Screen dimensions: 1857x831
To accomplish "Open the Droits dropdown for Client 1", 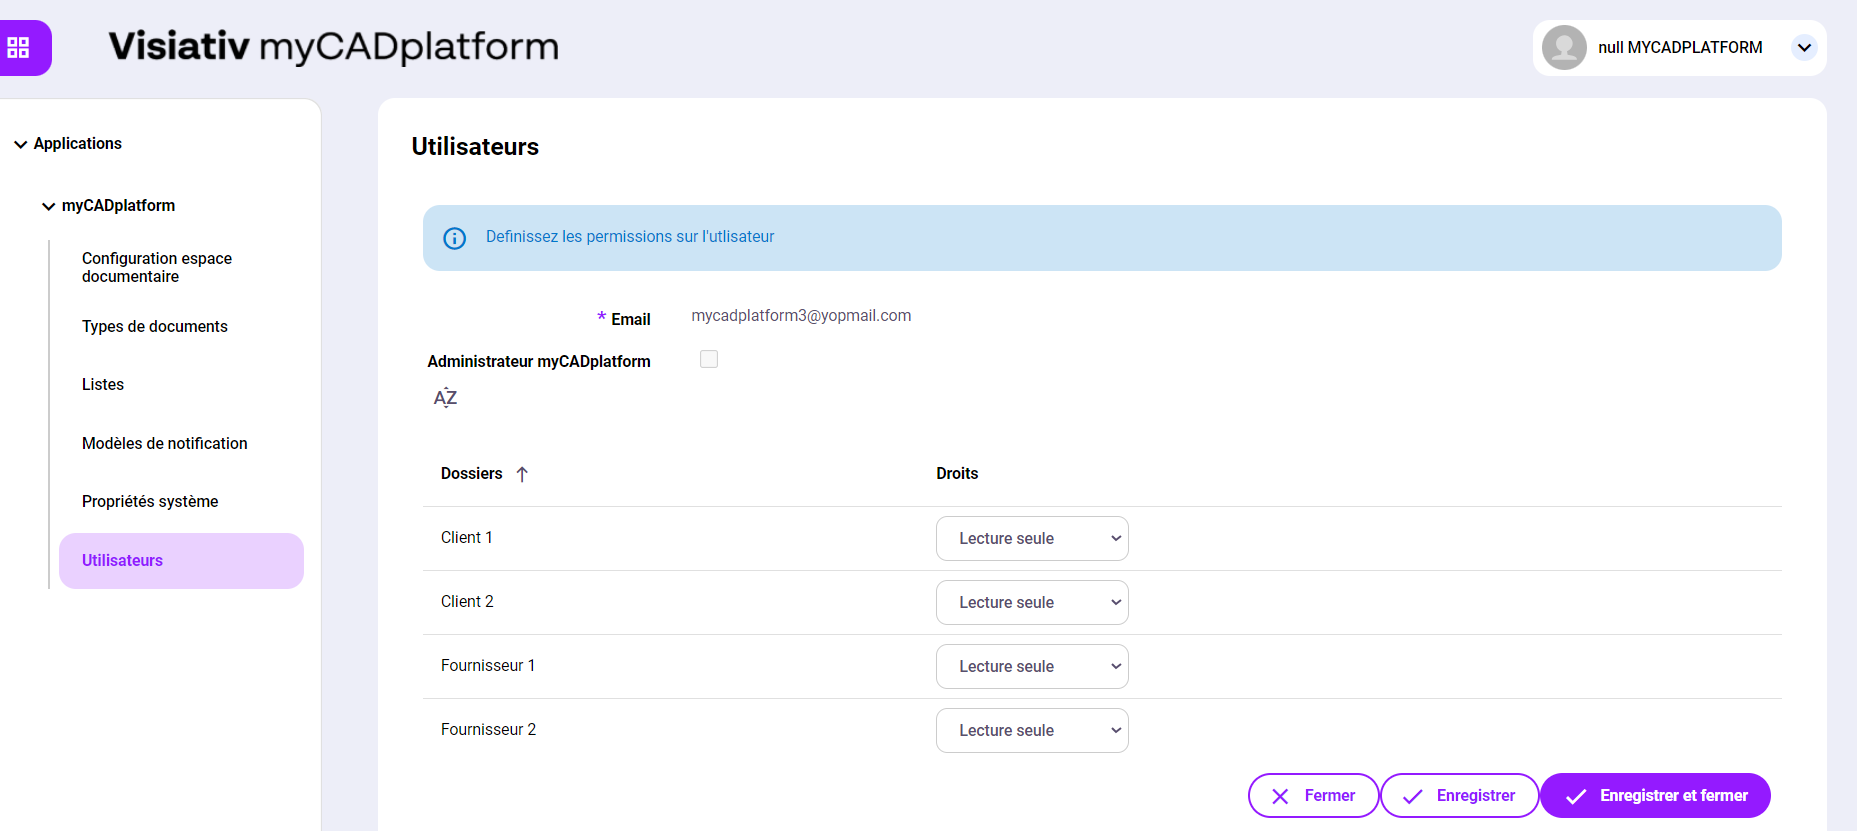I will tap(1032, 539).
